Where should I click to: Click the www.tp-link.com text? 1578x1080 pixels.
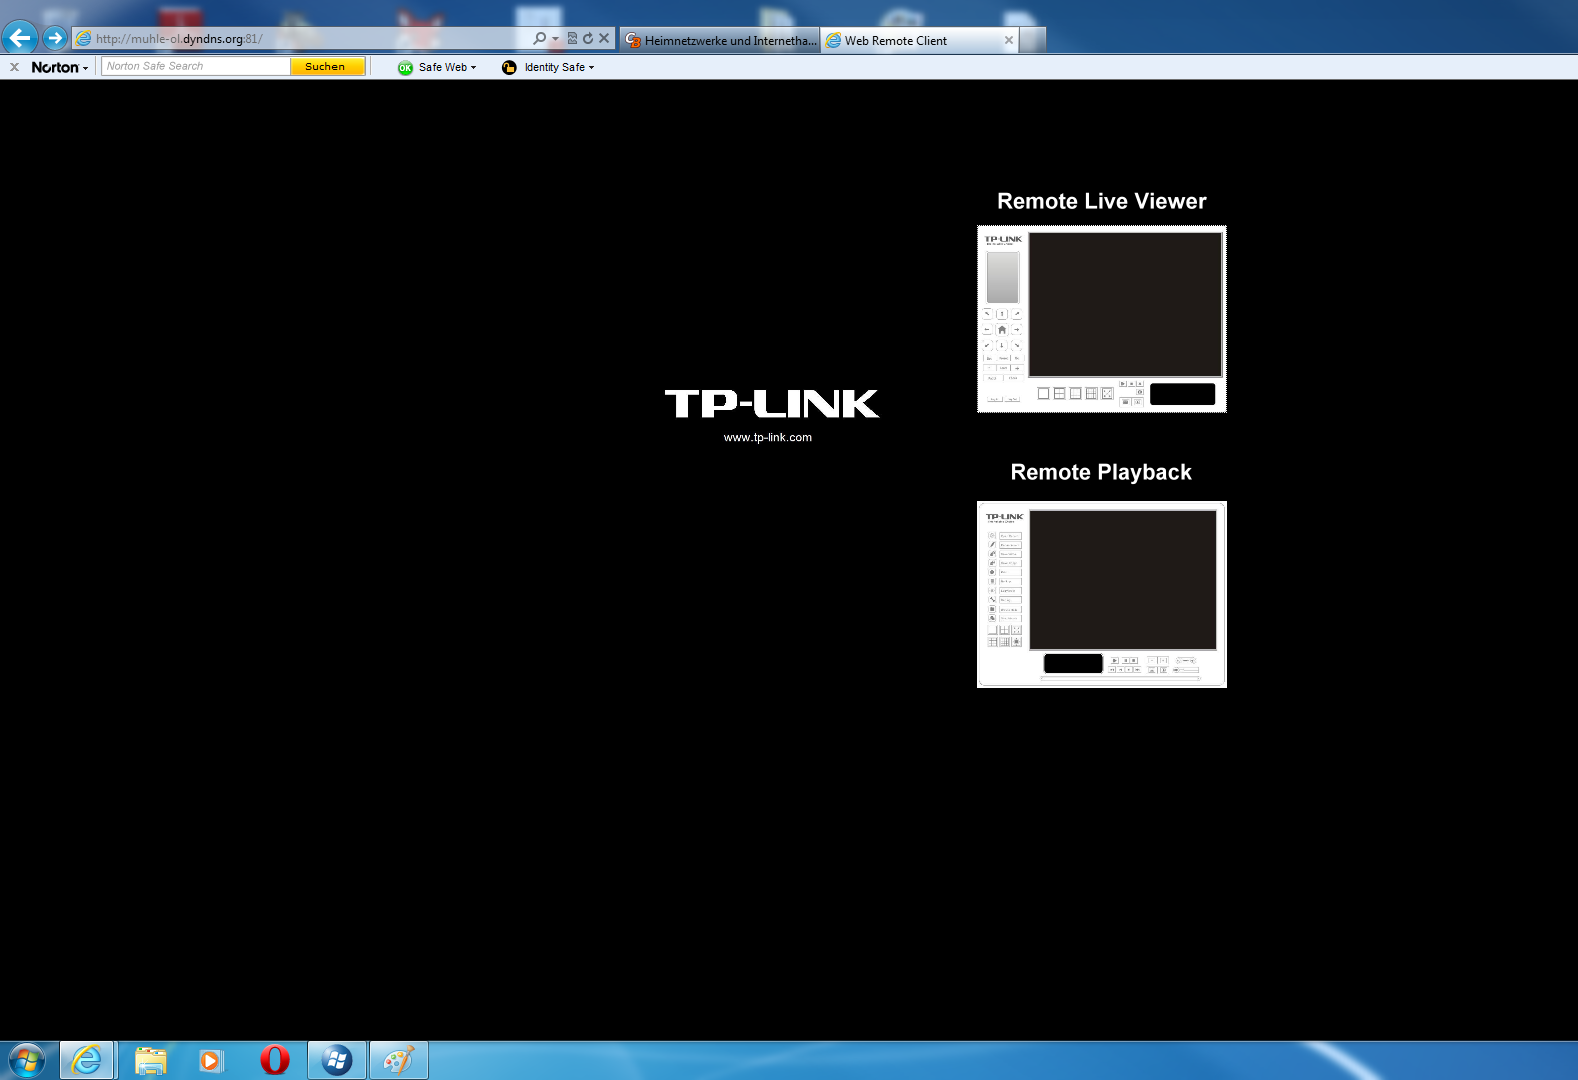coord(768,437)
